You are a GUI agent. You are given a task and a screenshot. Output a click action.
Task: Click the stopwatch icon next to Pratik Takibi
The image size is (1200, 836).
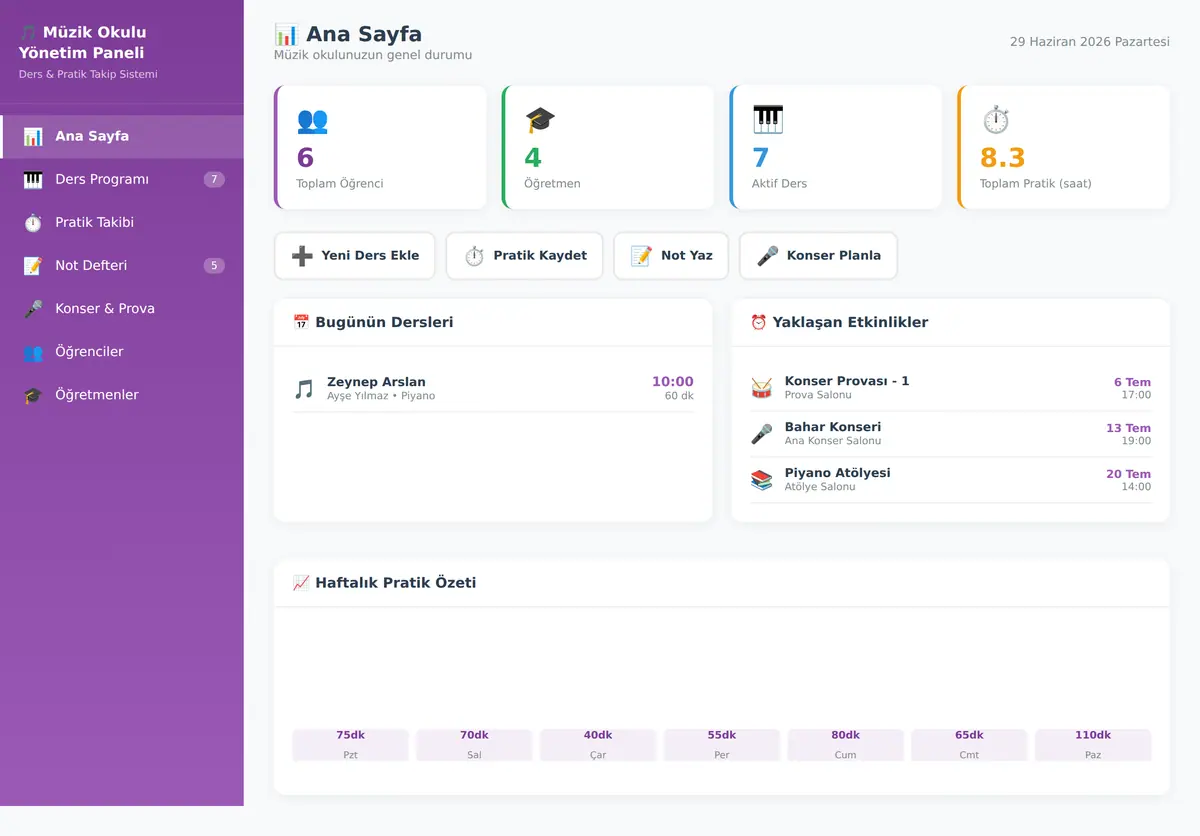click(33, 223)
